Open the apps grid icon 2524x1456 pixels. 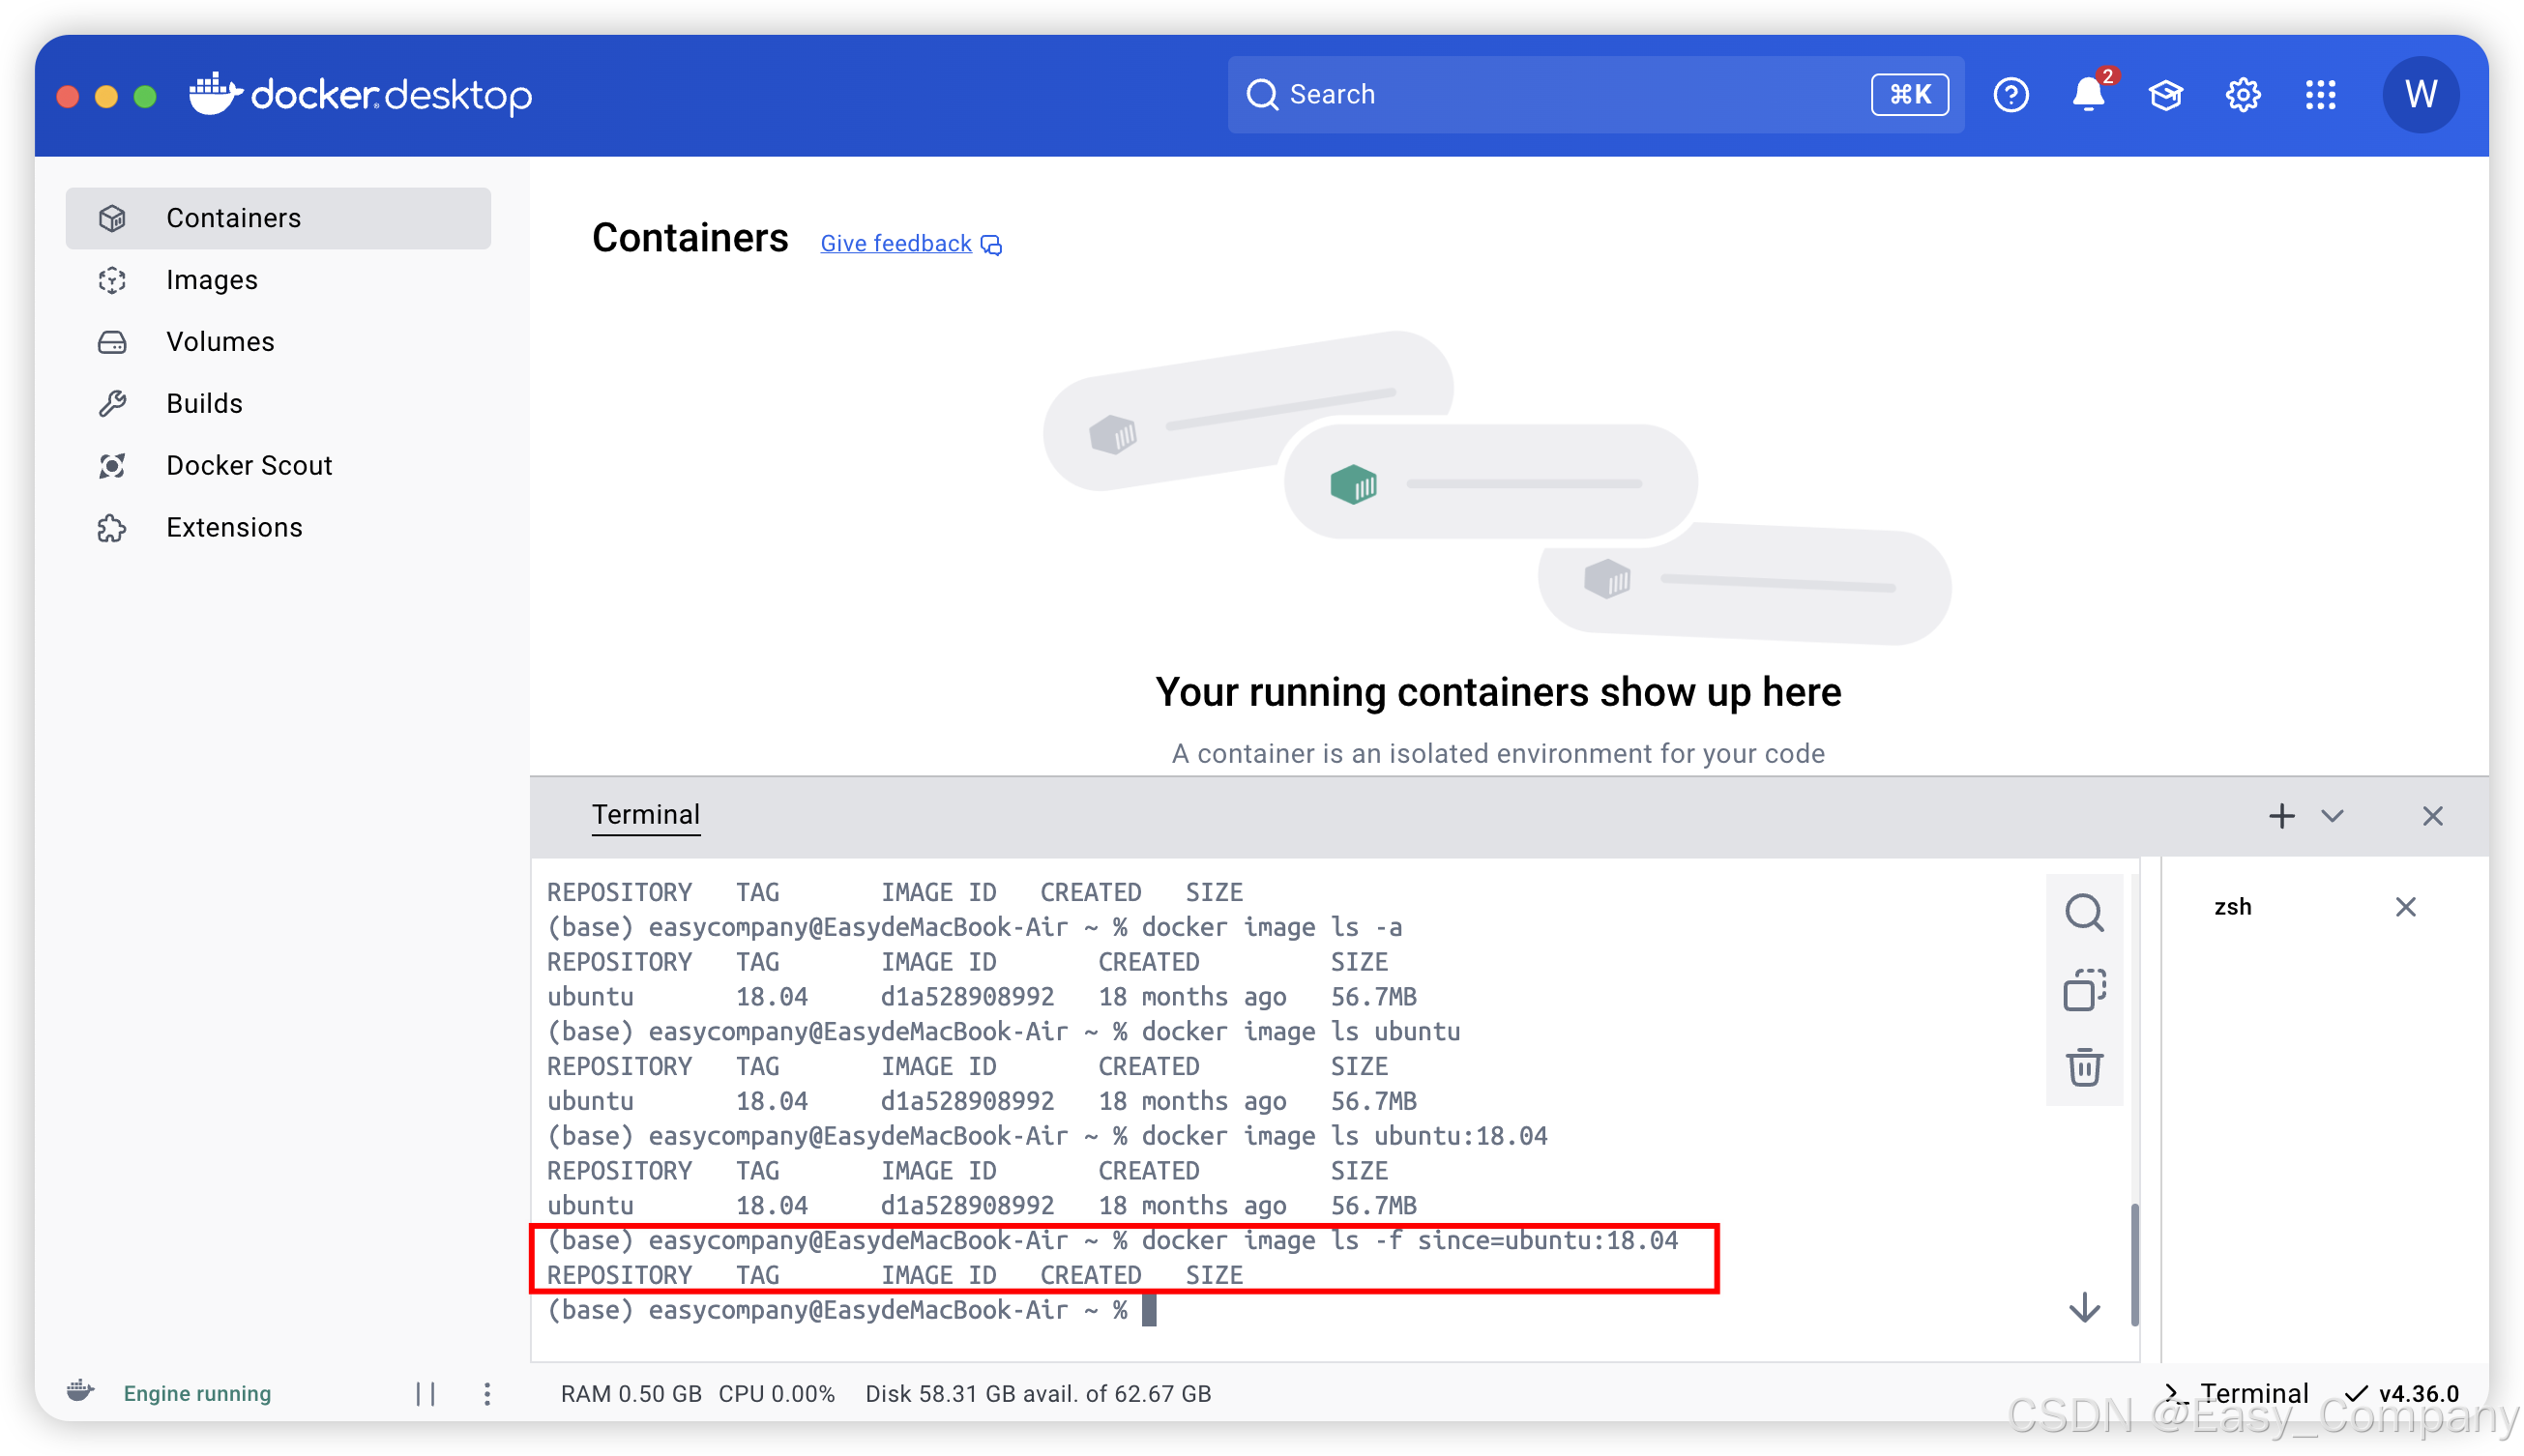click(x=2320, y=95)
